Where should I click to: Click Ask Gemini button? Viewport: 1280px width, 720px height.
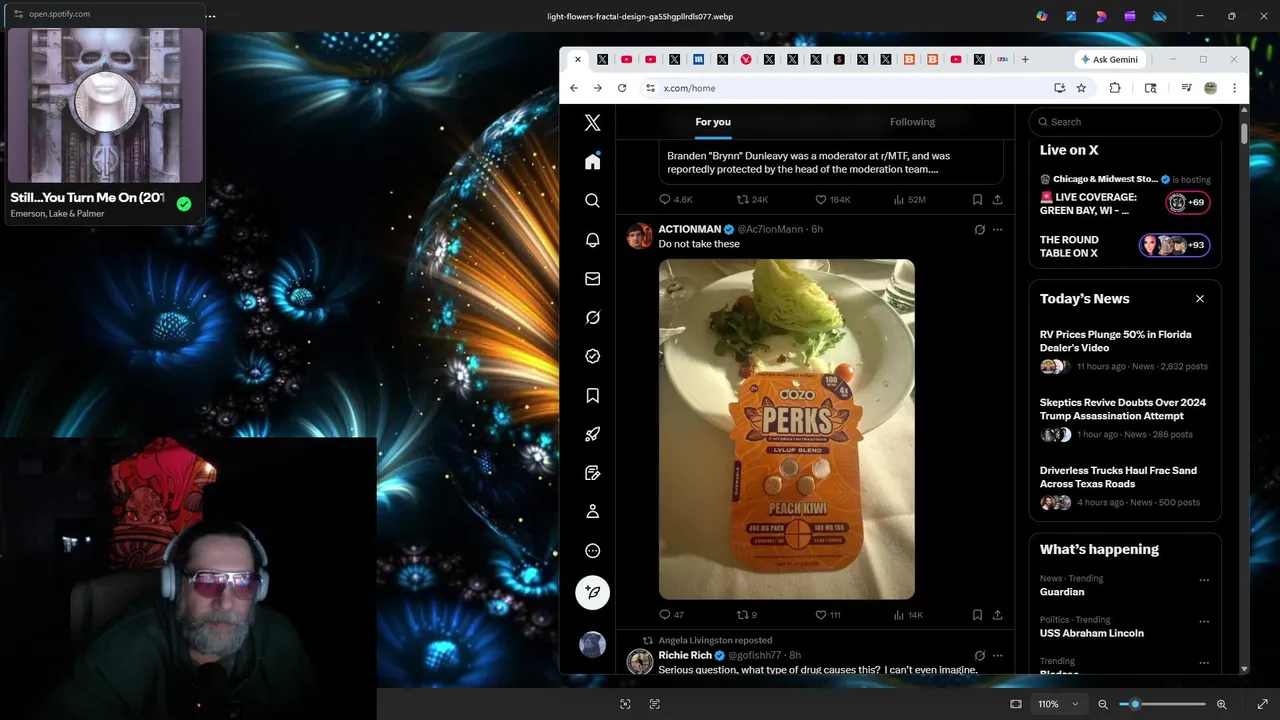click(1109, 59)
